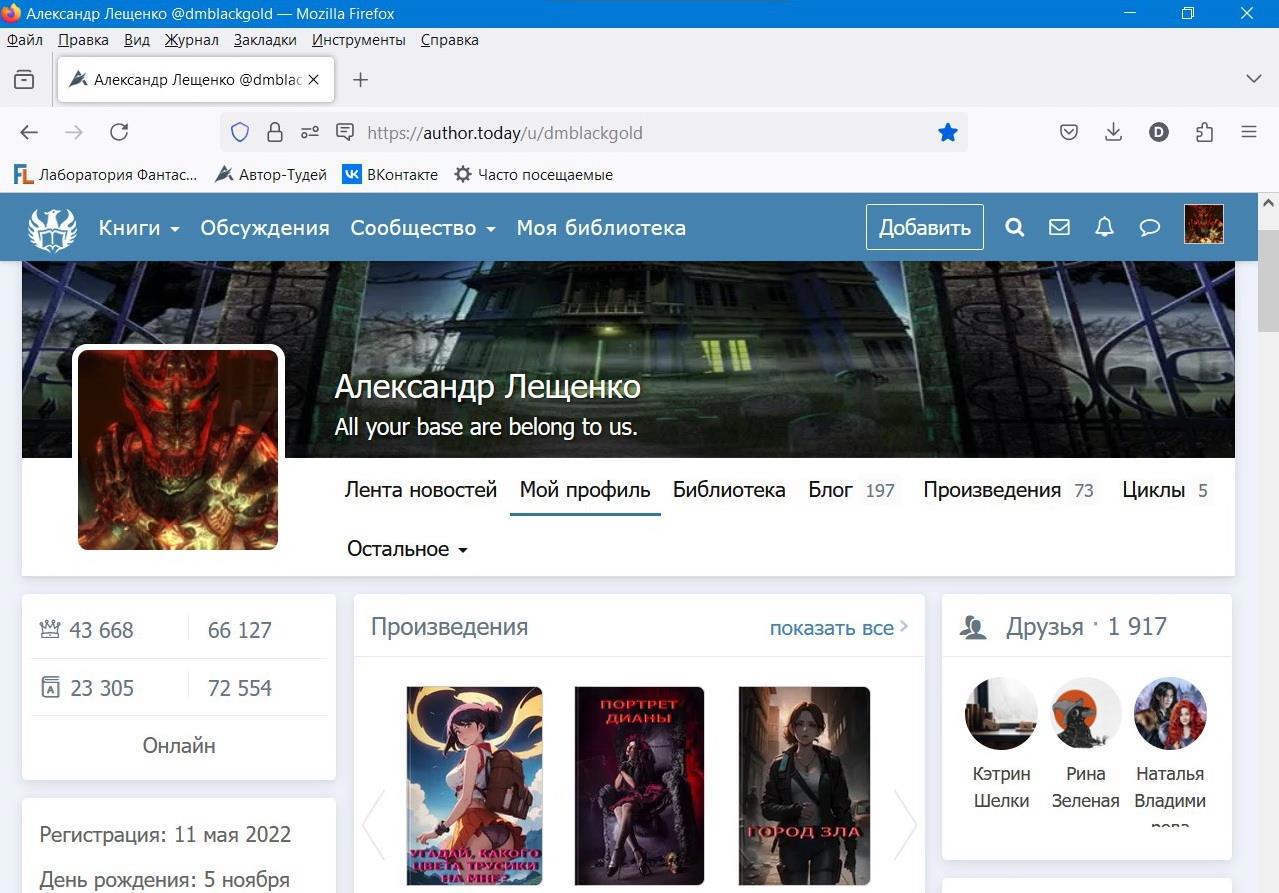
Task: Open the Произведения tab
Action: click(x=991, y=490)
